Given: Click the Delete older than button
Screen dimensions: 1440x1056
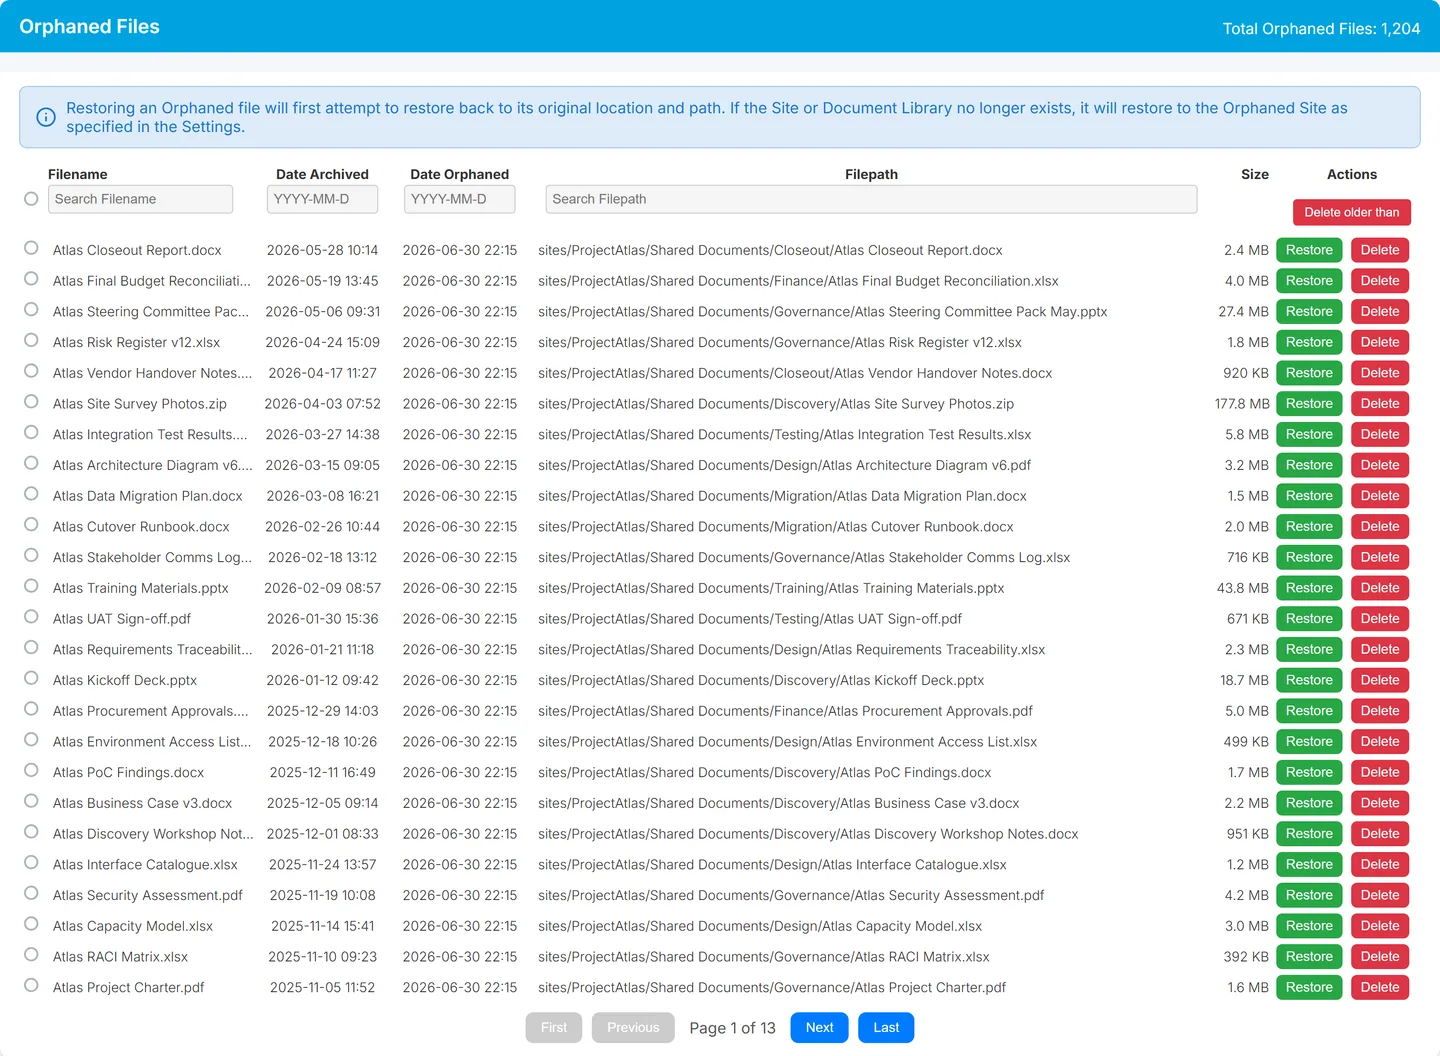Looking at the screenshot, I should (x=1351, y=212).
